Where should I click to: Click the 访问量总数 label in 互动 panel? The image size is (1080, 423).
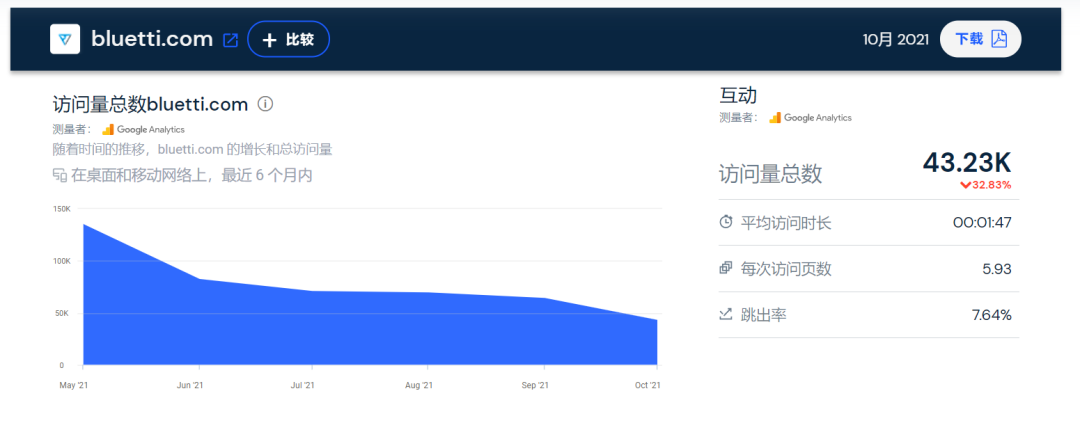click(770, 174)
